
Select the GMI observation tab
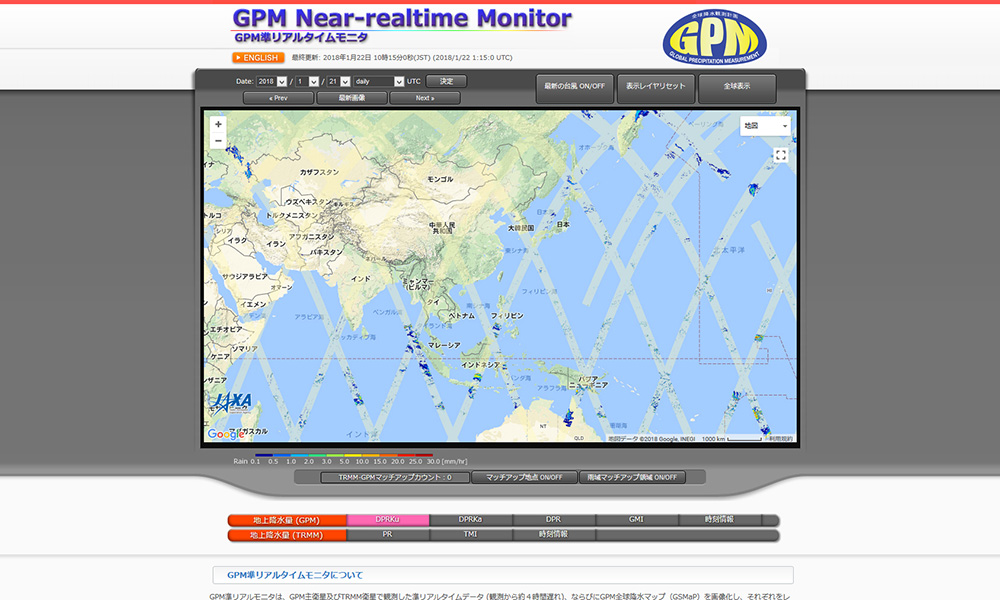[x=634, y=519]
